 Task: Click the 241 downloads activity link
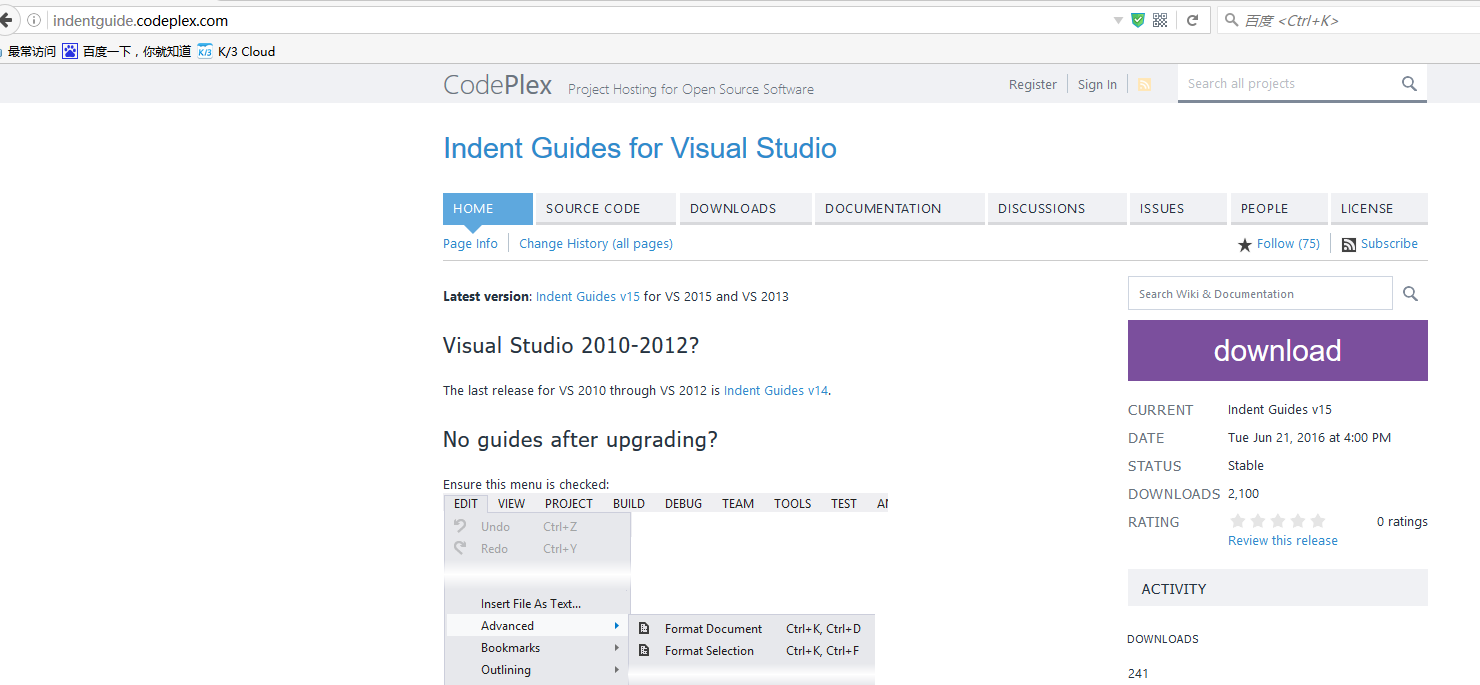[x=1138, y=673]
